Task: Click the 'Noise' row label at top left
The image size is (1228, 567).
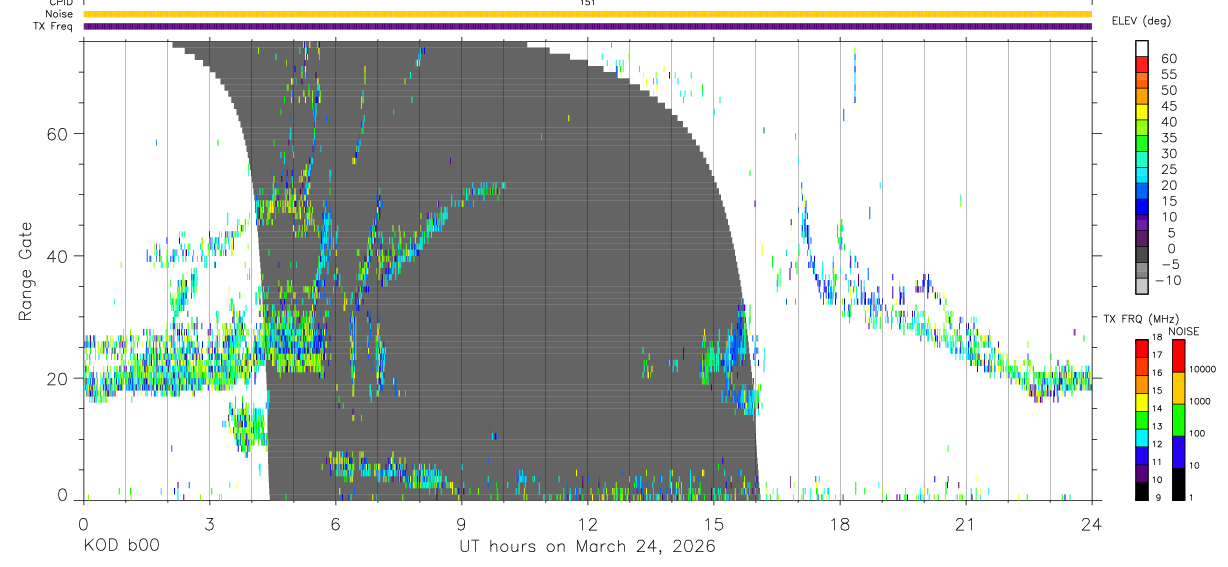Action: coord(60,14)
